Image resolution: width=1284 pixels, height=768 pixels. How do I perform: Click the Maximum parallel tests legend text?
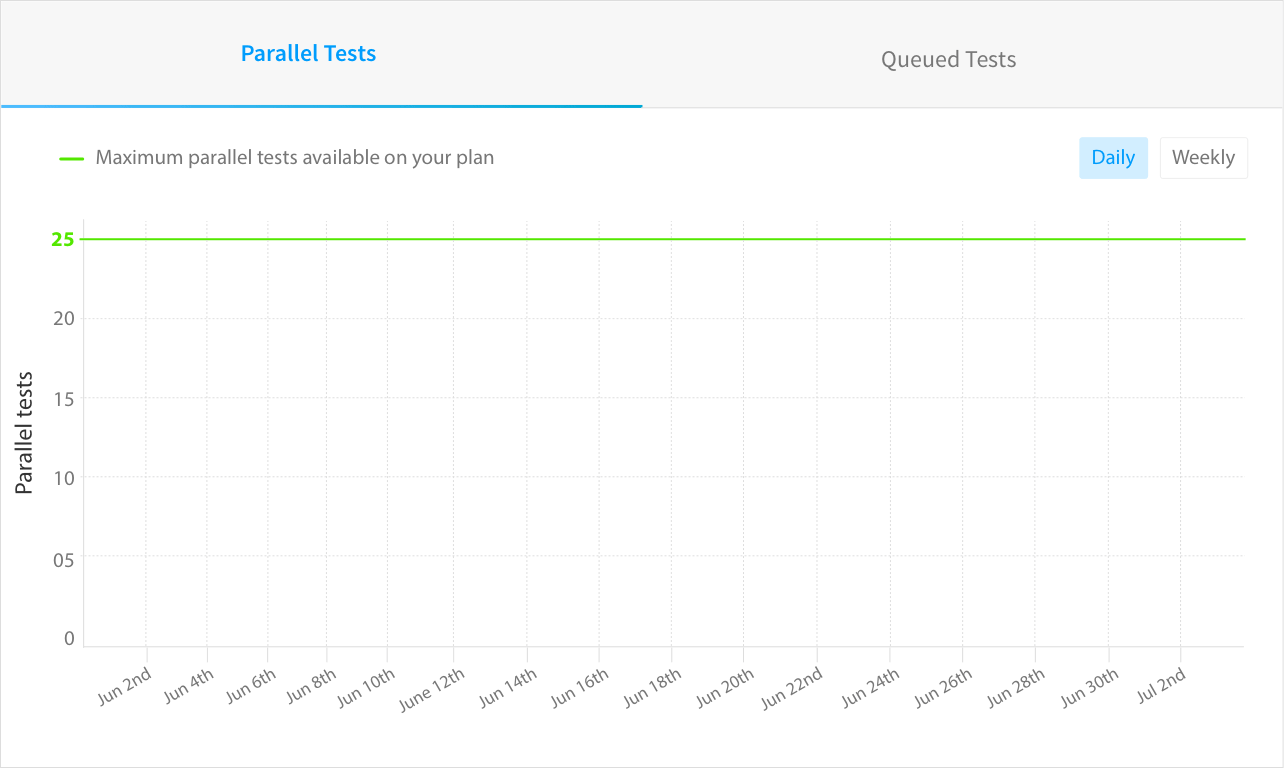click(294, 157)
